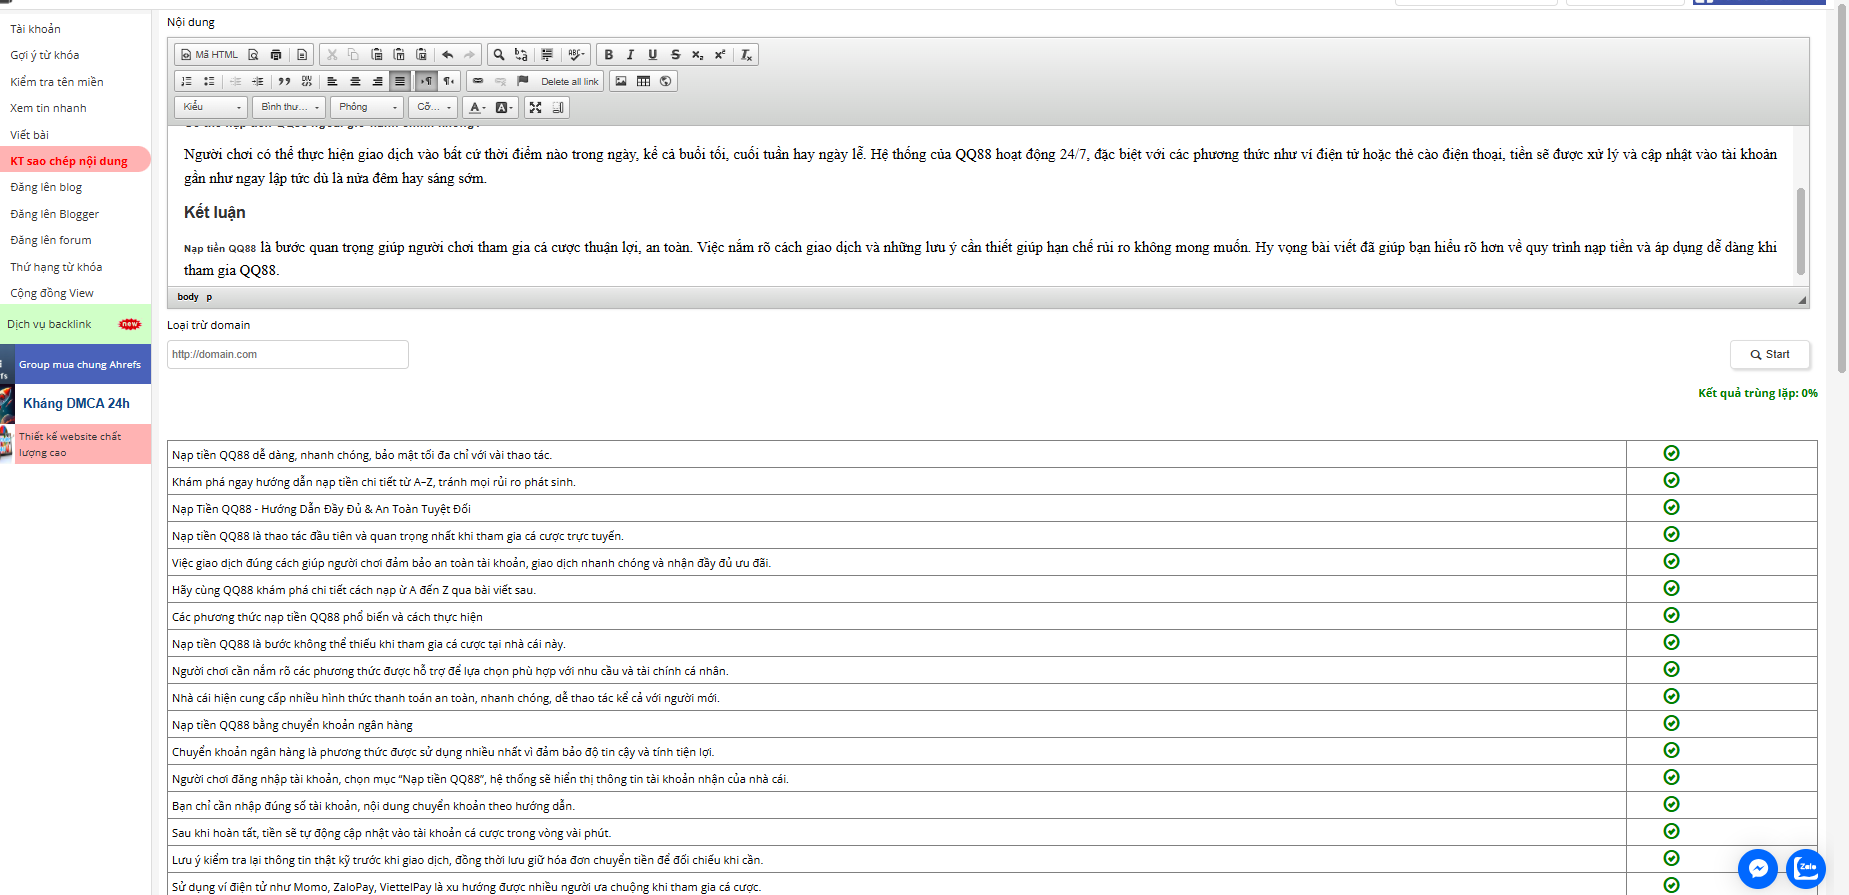Open the Dịch vụ backlink link
1849x895 pixels.
coord(75,324)
